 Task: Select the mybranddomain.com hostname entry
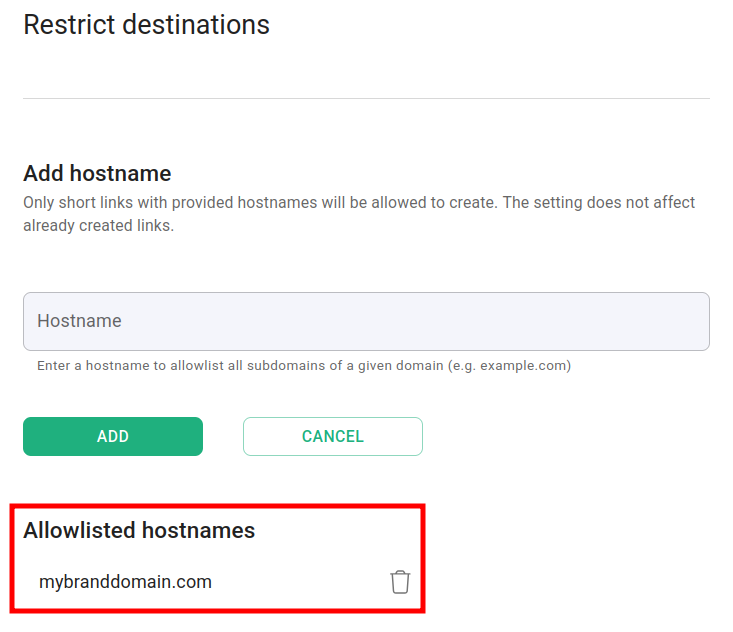point(125,582)
